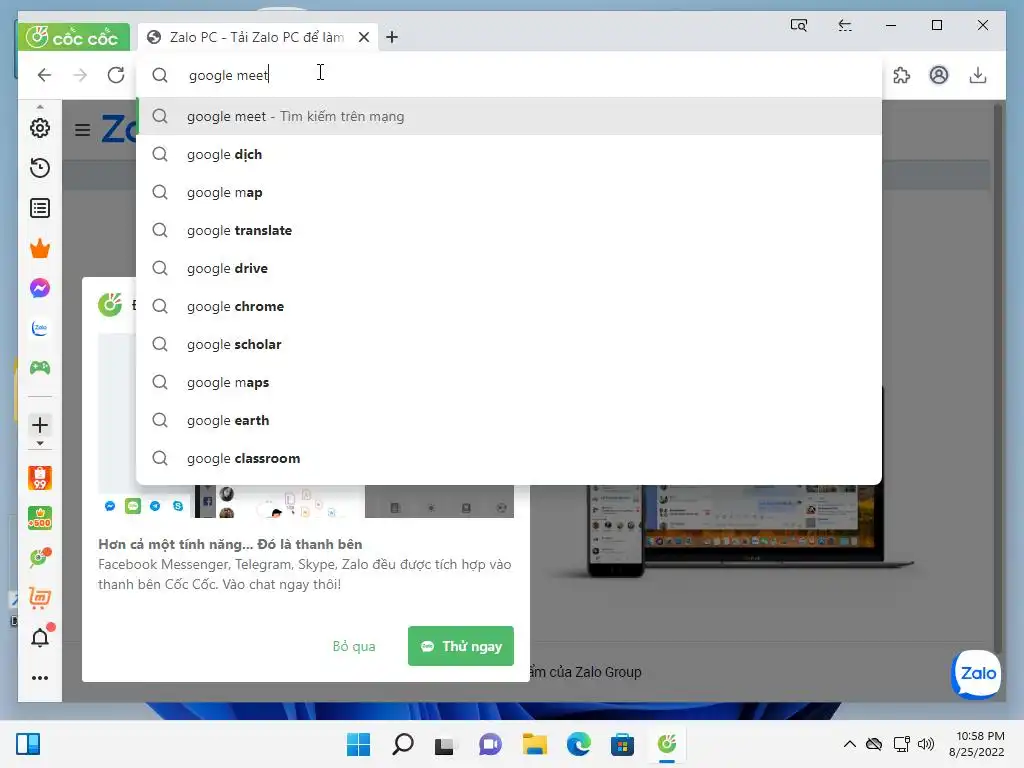Choose the 'google chrome' suggestion
Viewport: 1024px width, 768px height.
click(x=509, y=306)
